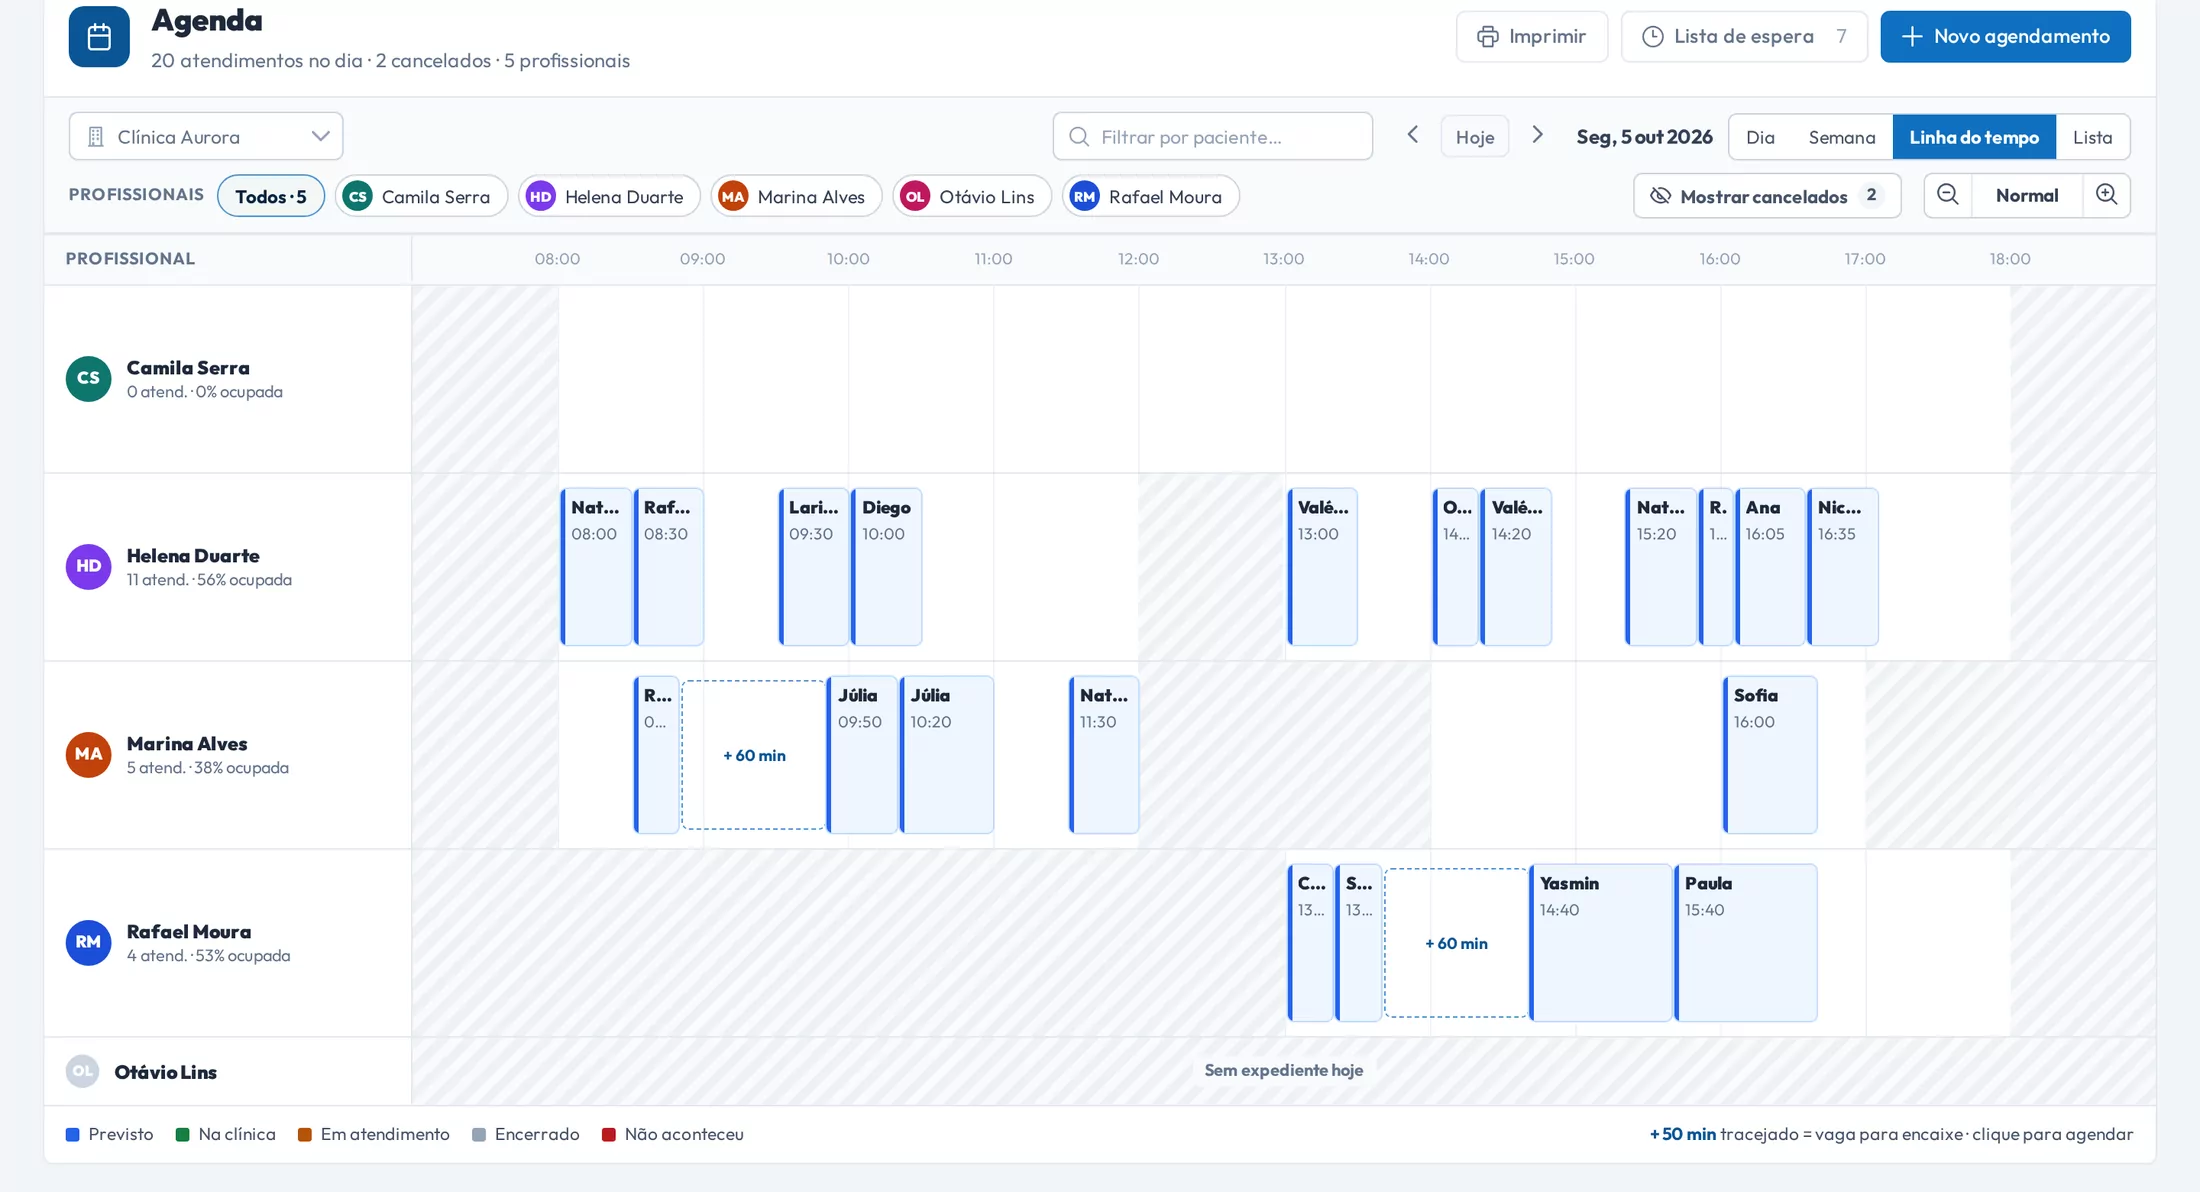Click the magnifier icon in patient filter

1079,137
